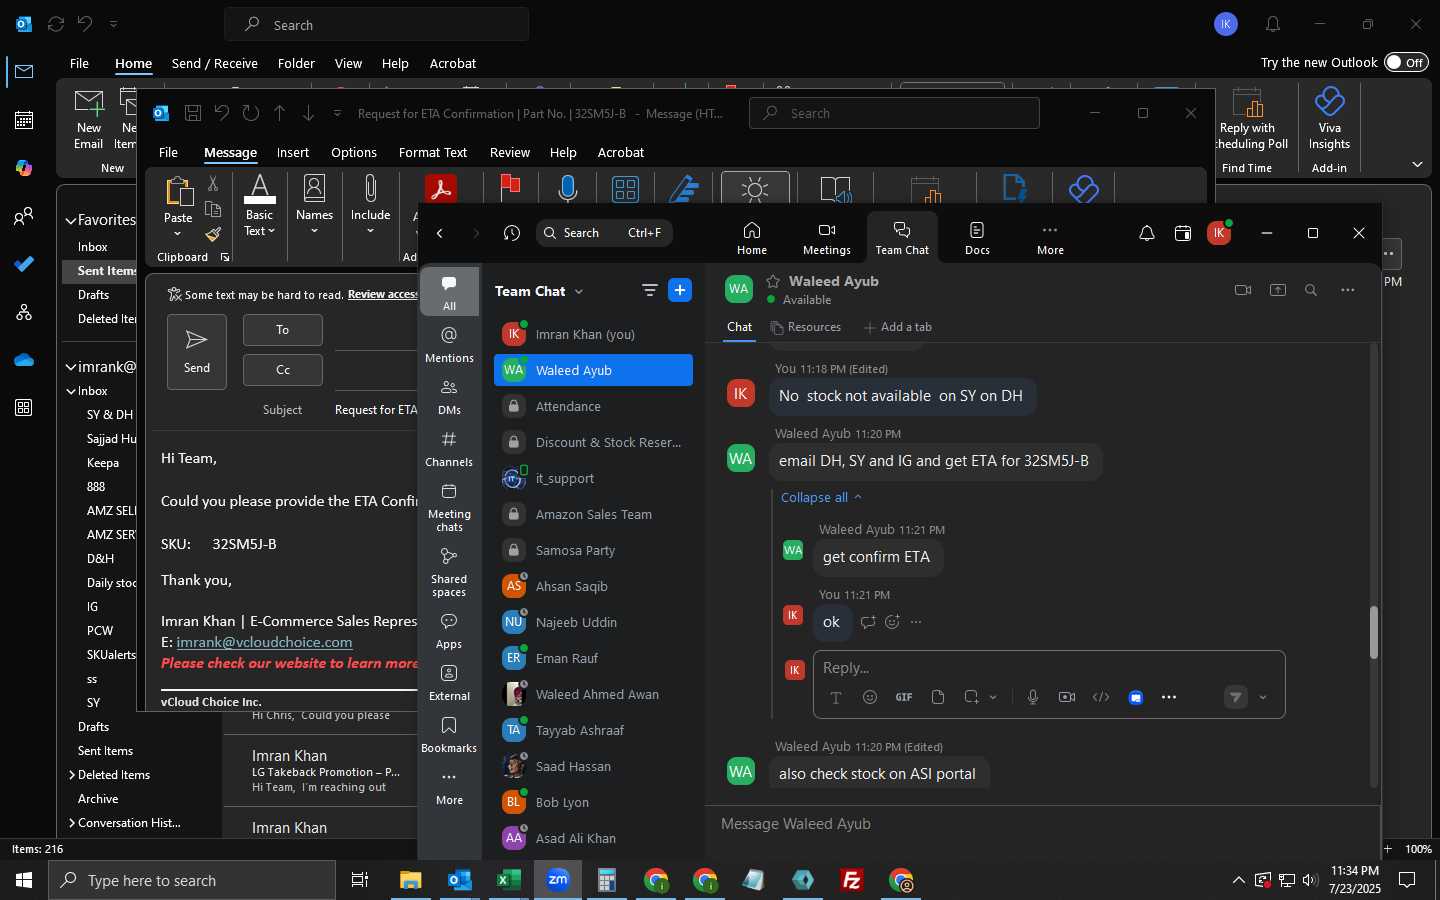Open Zoom notifications bell
The image size is (1440, 900).
point(1147,233)
